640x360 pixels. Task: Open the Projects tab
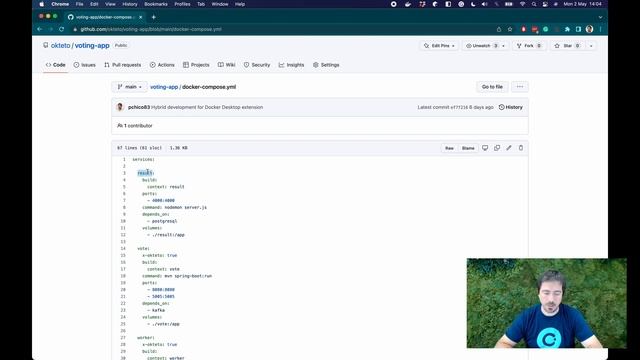[x=196, y=65]
